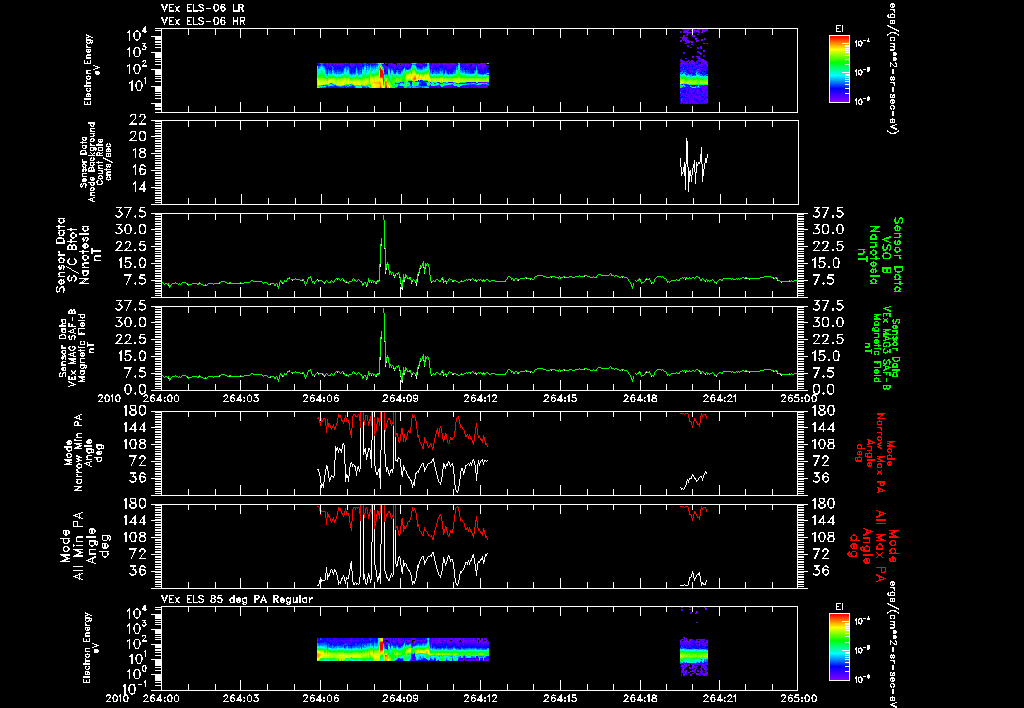Screen dimensions: 1024x708
Task: Click the "264:18" label on the bottom time axis
Action: [x=640, y=698]
